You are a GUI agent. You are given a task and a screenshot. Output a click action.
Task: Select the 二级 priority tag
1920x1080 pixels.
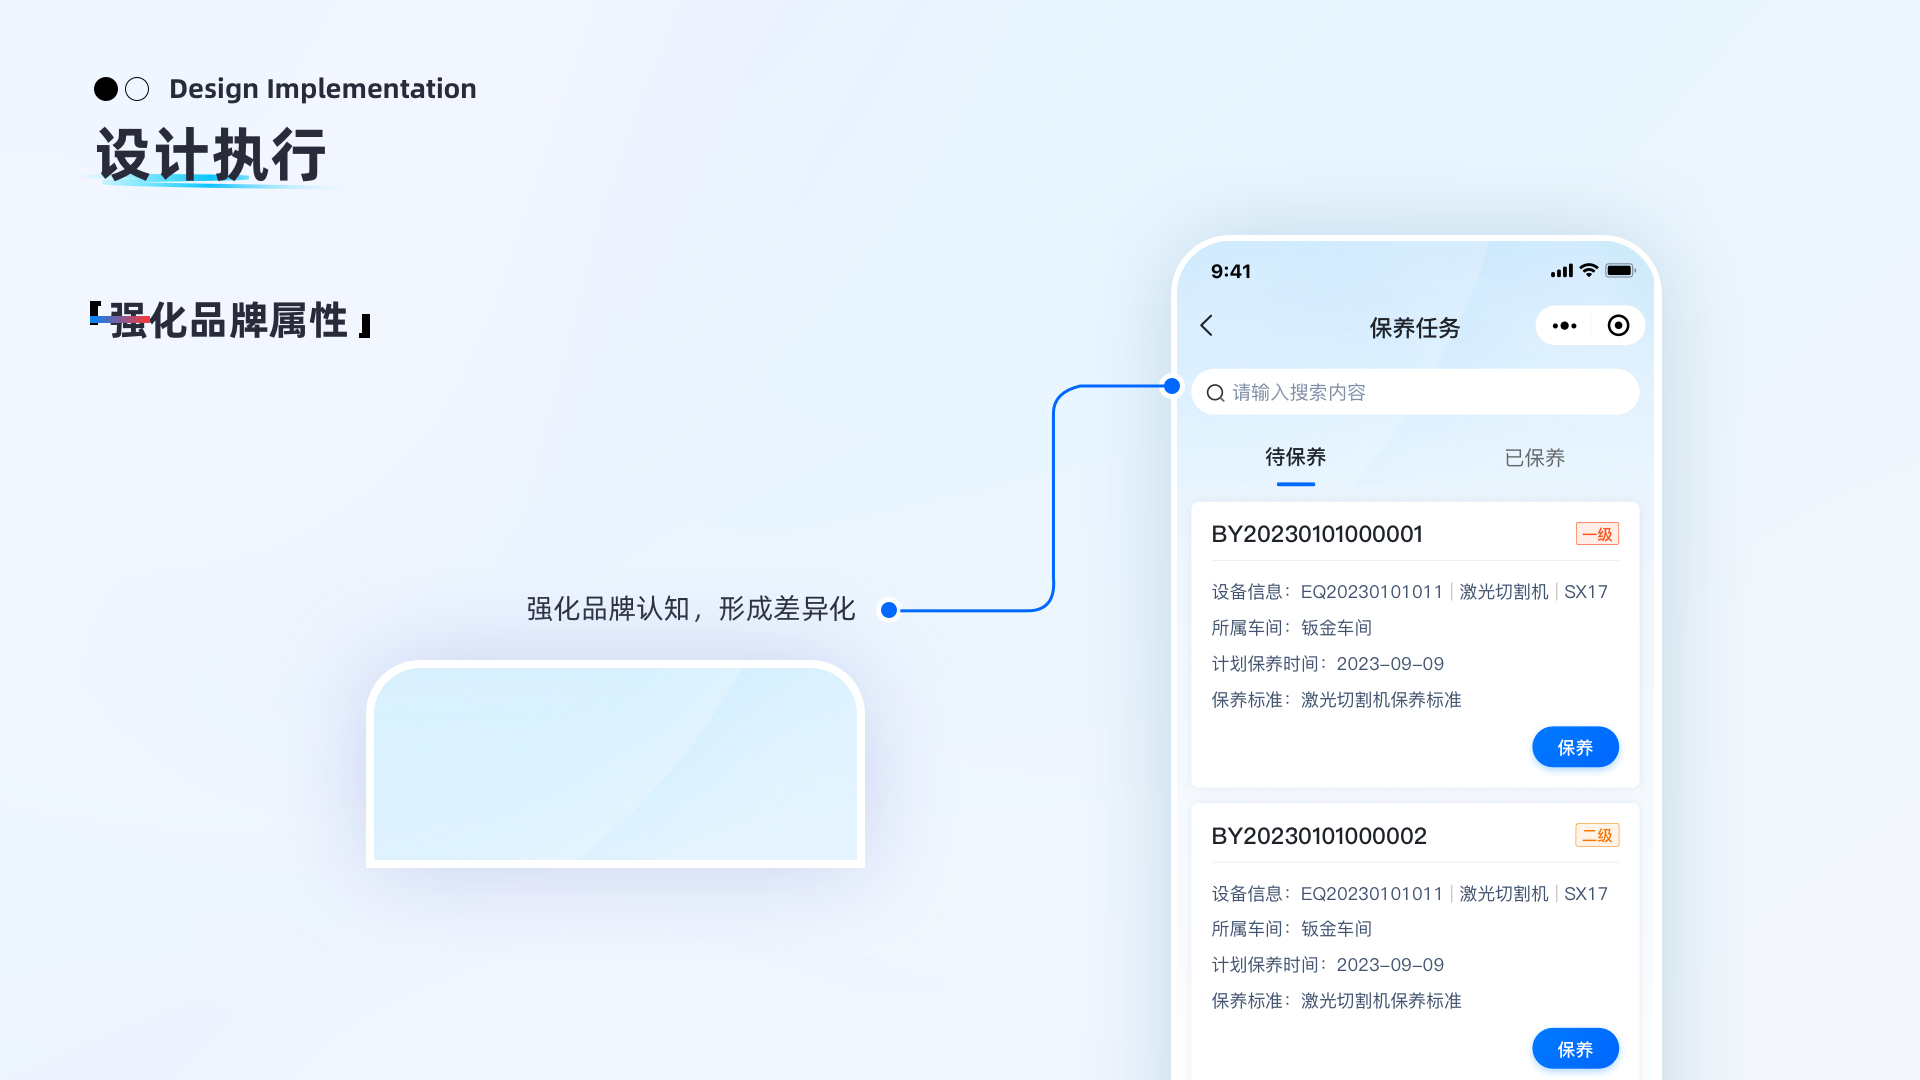(x=1597, y=835)
